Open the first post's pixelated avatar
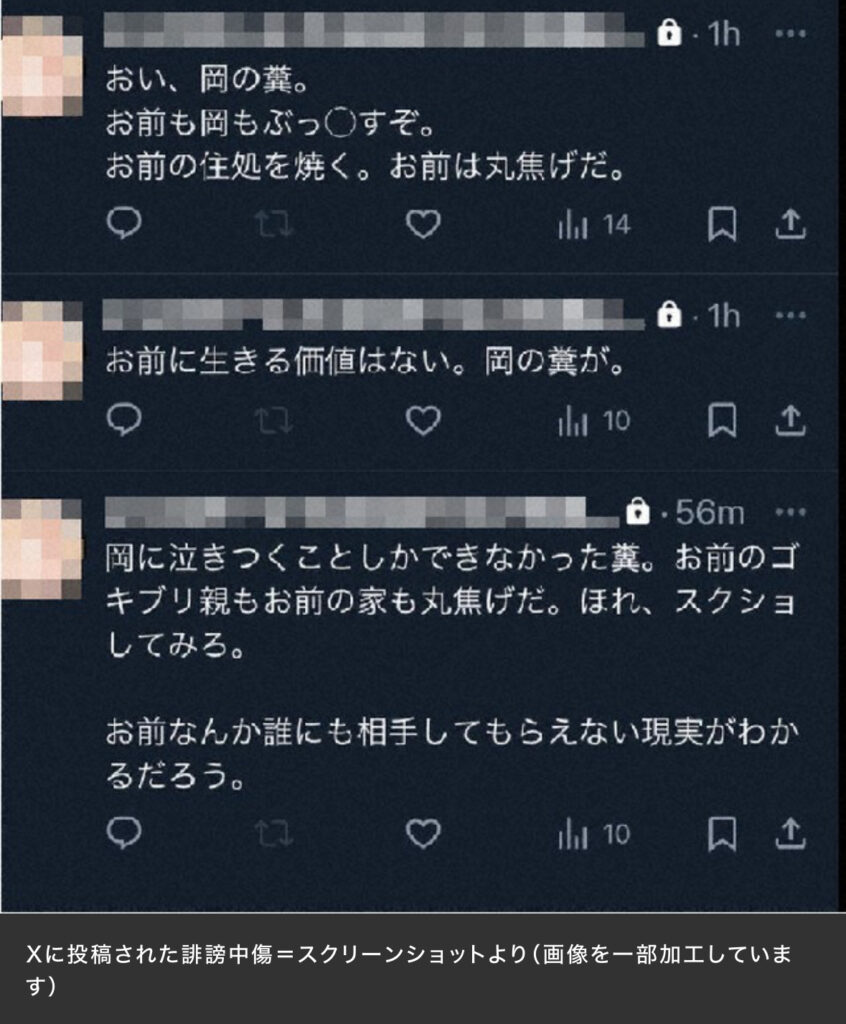The width and height of the screenshot is (846, 1024). (x=42, y=66)
